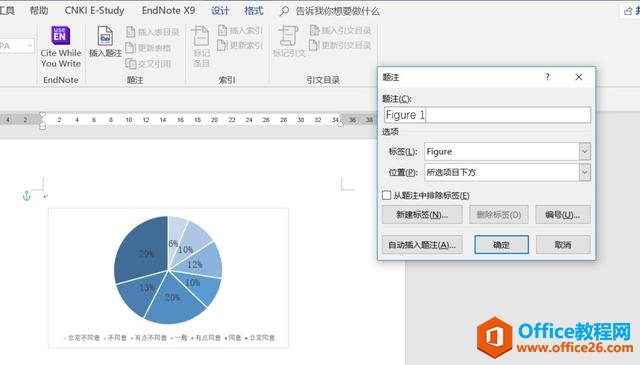
Task: Click Cross-reference (交叉引用) command
Action: point(148,64)
